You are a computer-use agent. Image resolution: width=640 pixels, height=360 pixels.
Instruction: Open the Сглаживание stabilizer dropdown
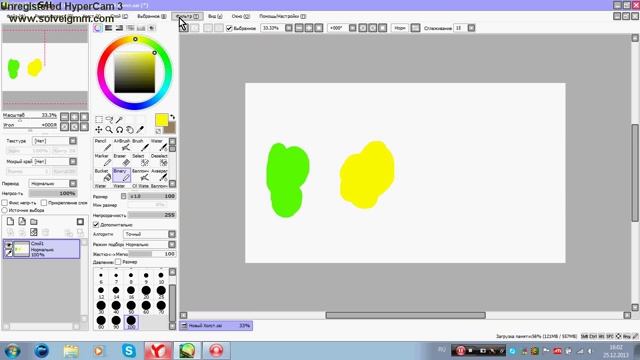[x=471, y=28]
